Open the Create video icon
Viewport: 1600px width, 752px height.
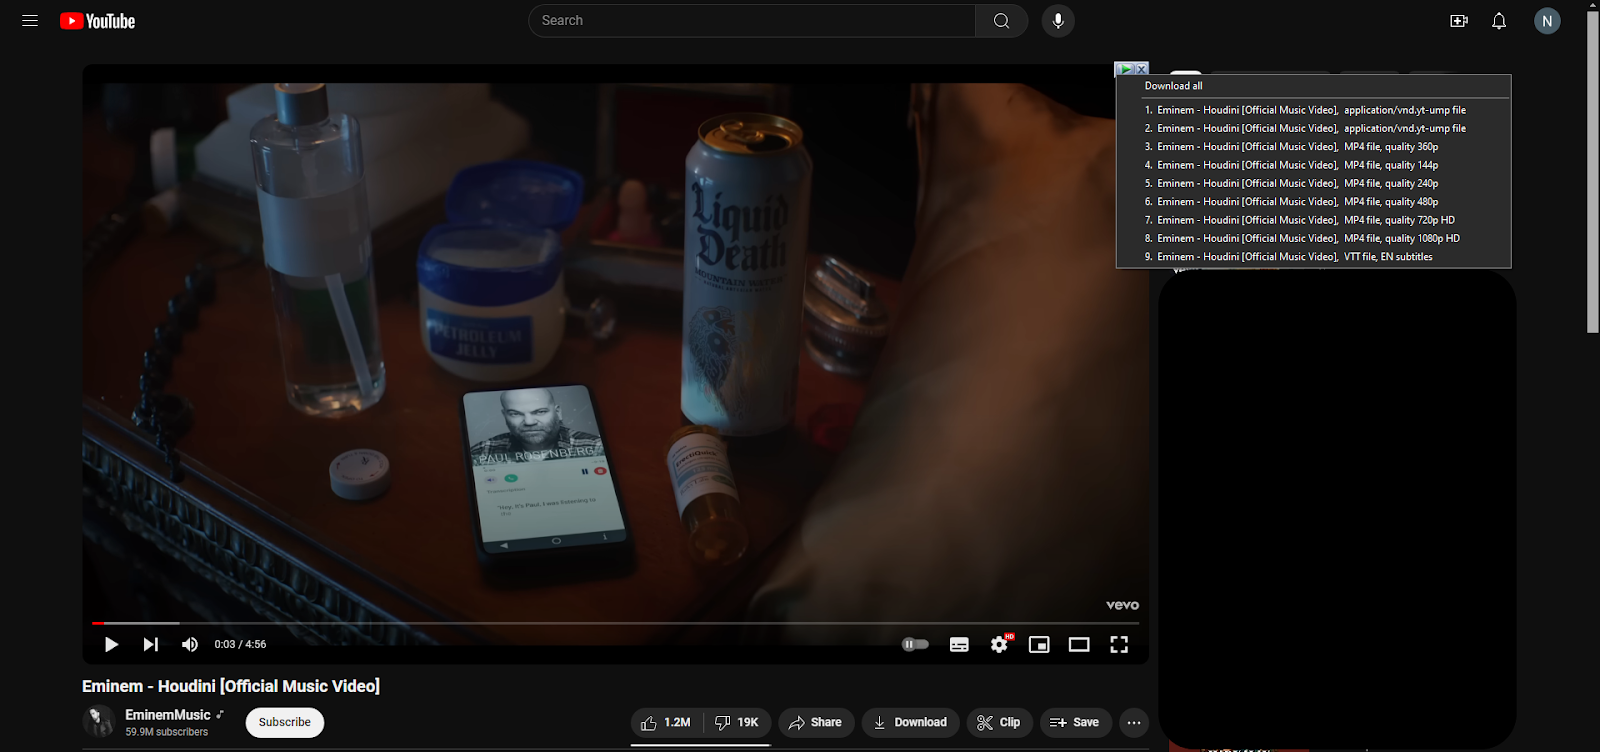pyautogui.click(x=1459, y=21)
